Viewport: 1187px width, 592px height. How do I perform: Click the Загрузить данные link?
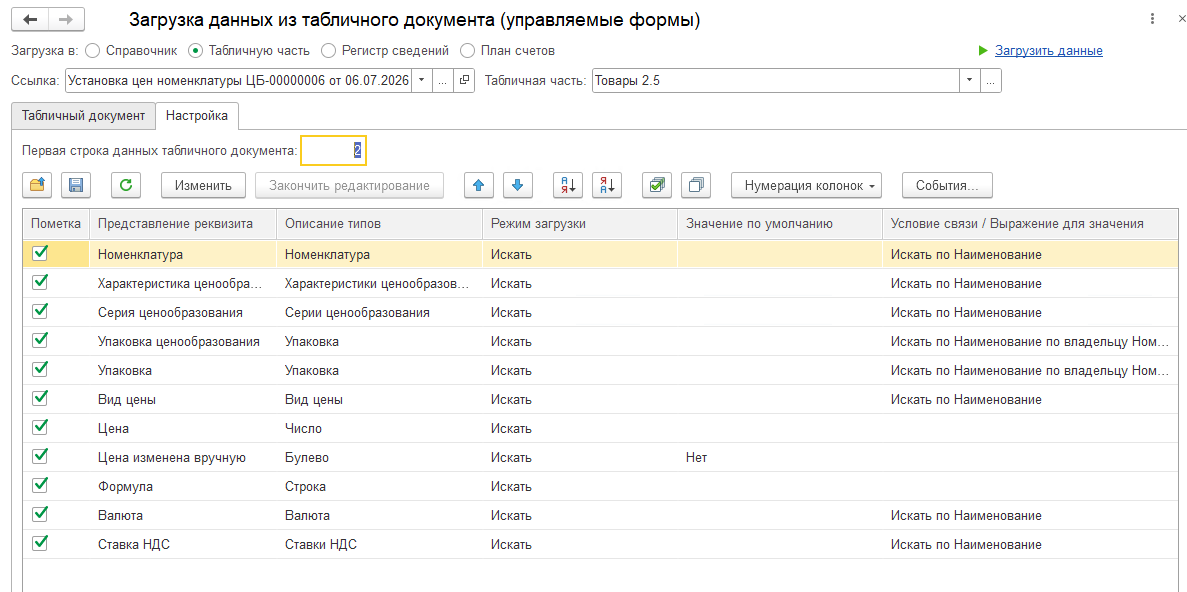1048,51
